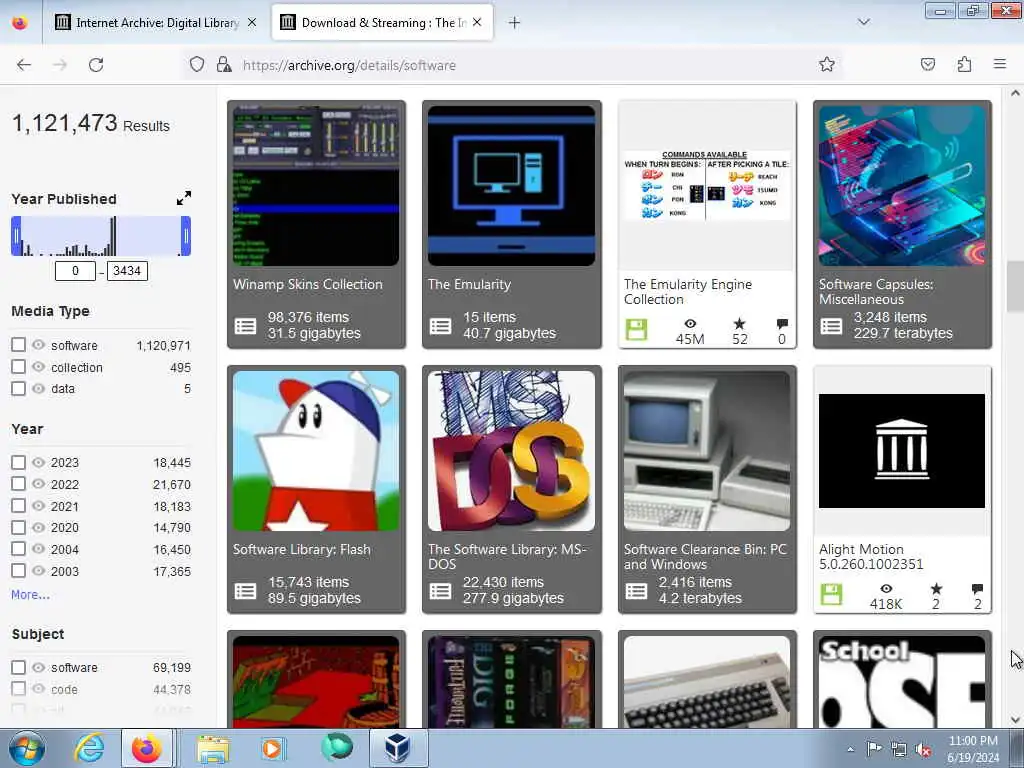Open the Firefox hamburger menu
1024x768 pixels.
tap(1000, 64)
